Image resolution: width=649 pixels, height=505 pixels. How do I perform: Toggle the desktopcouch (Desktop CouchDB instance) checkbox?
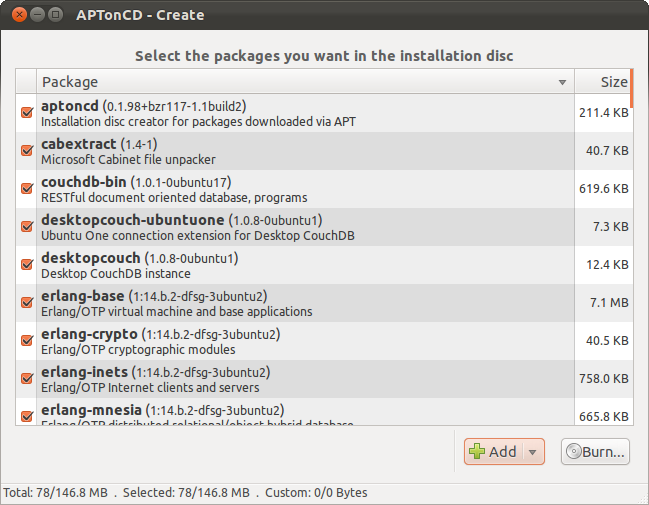(27, 264)
